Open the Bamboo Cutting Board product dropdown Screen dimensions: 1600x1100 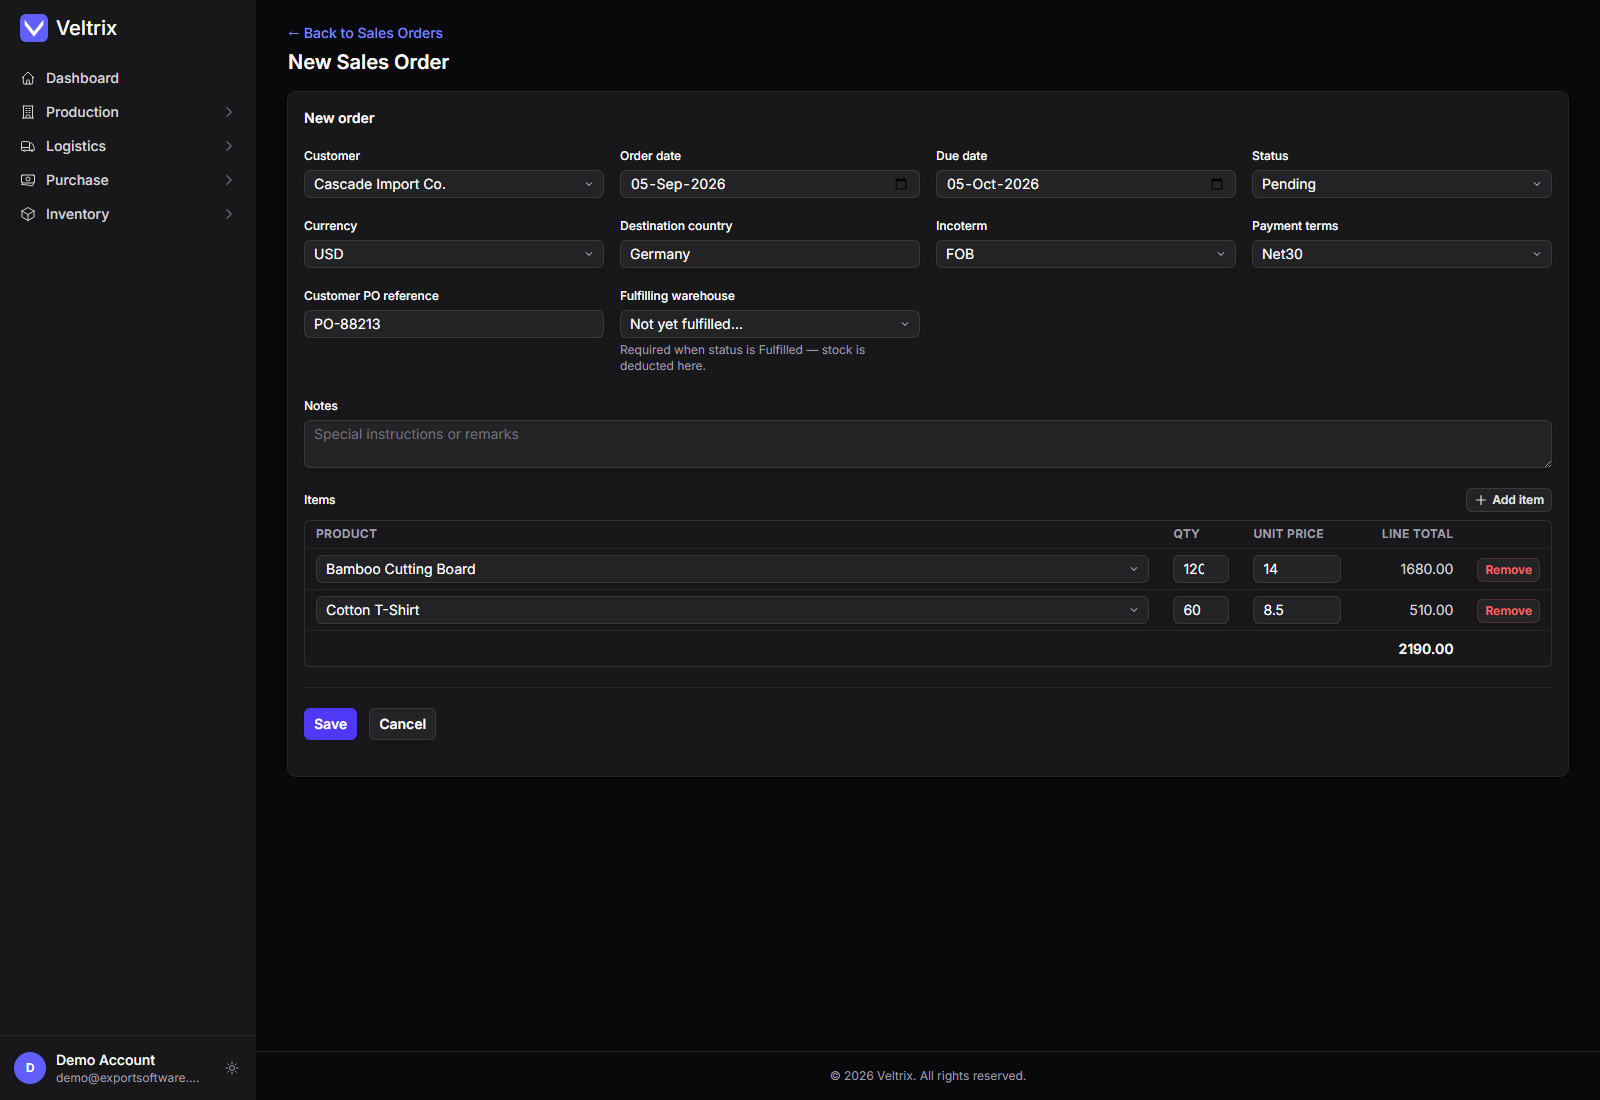tap(732, 569)
